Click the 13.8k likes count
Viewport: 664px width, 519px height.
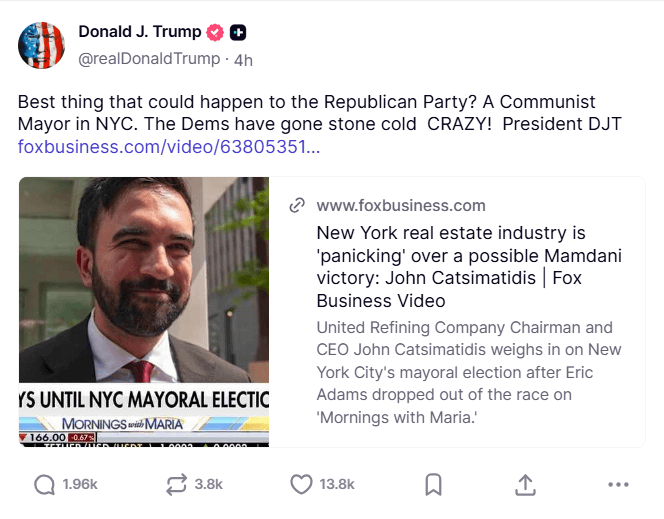(x=337, y=484)
